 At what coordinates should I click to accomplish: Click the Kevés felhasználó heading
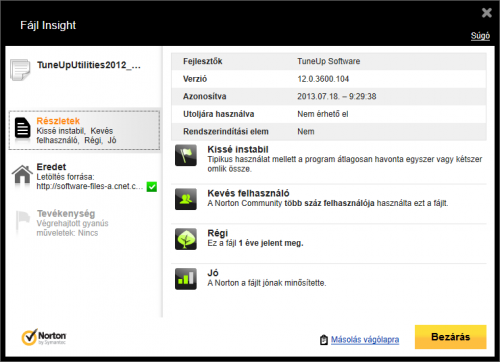[248, 193]
